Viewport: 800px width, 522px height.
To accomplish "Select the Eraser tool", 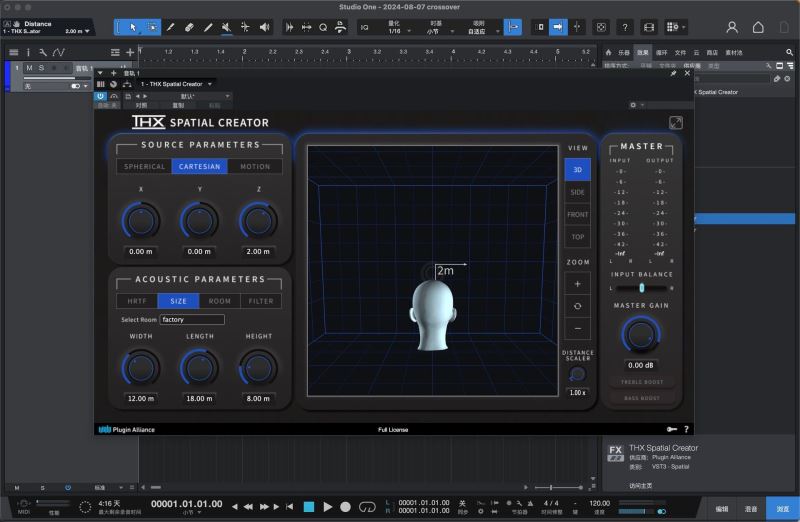I will 189,27.
